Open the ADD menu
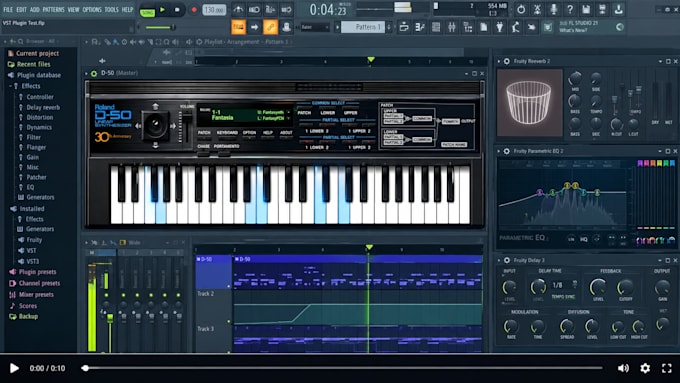 (35, 10)
